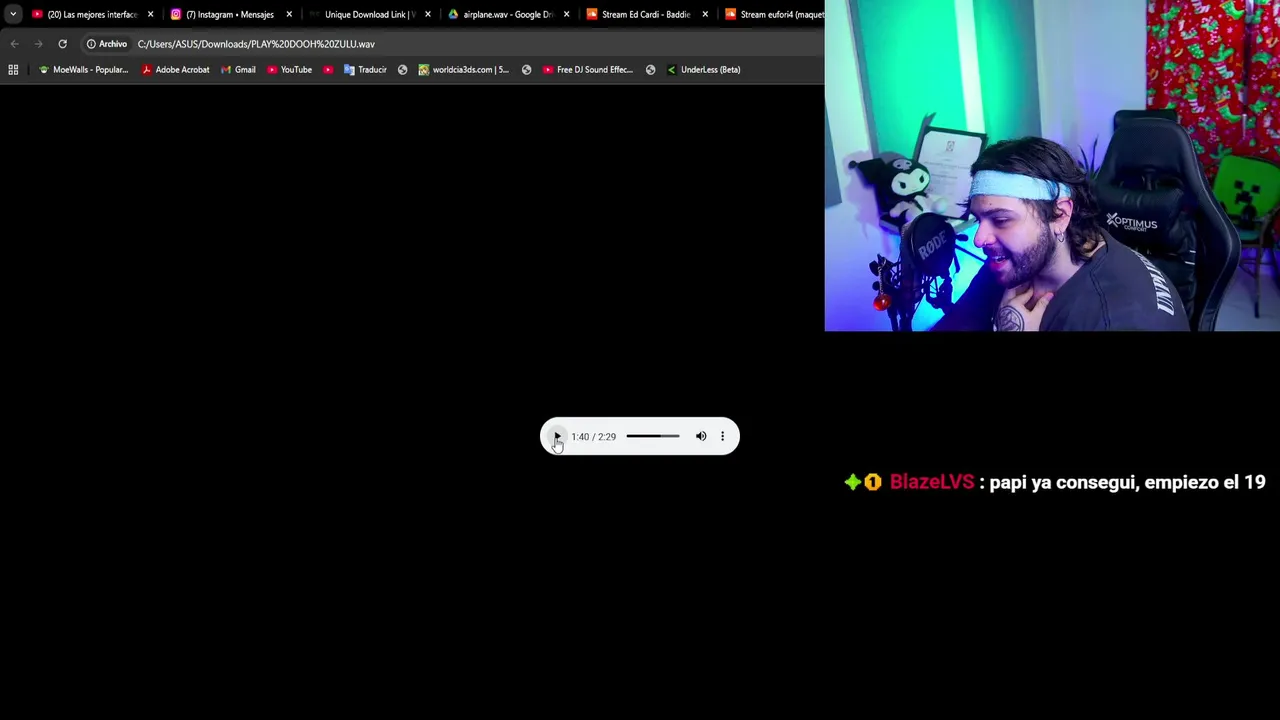Close the Instagram Mensajes tab
1280x720 pixels.
point(289,14)
